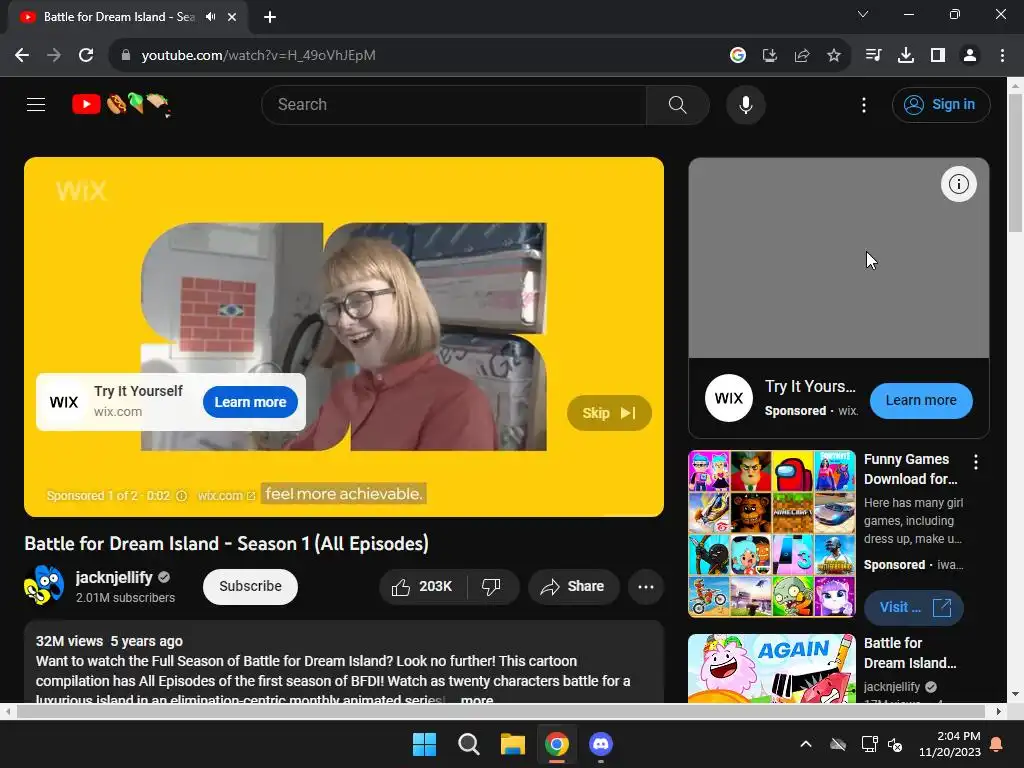Screen dimensions: 1024x768
Task: Open a new browser tab
Action: click(270, 17)
